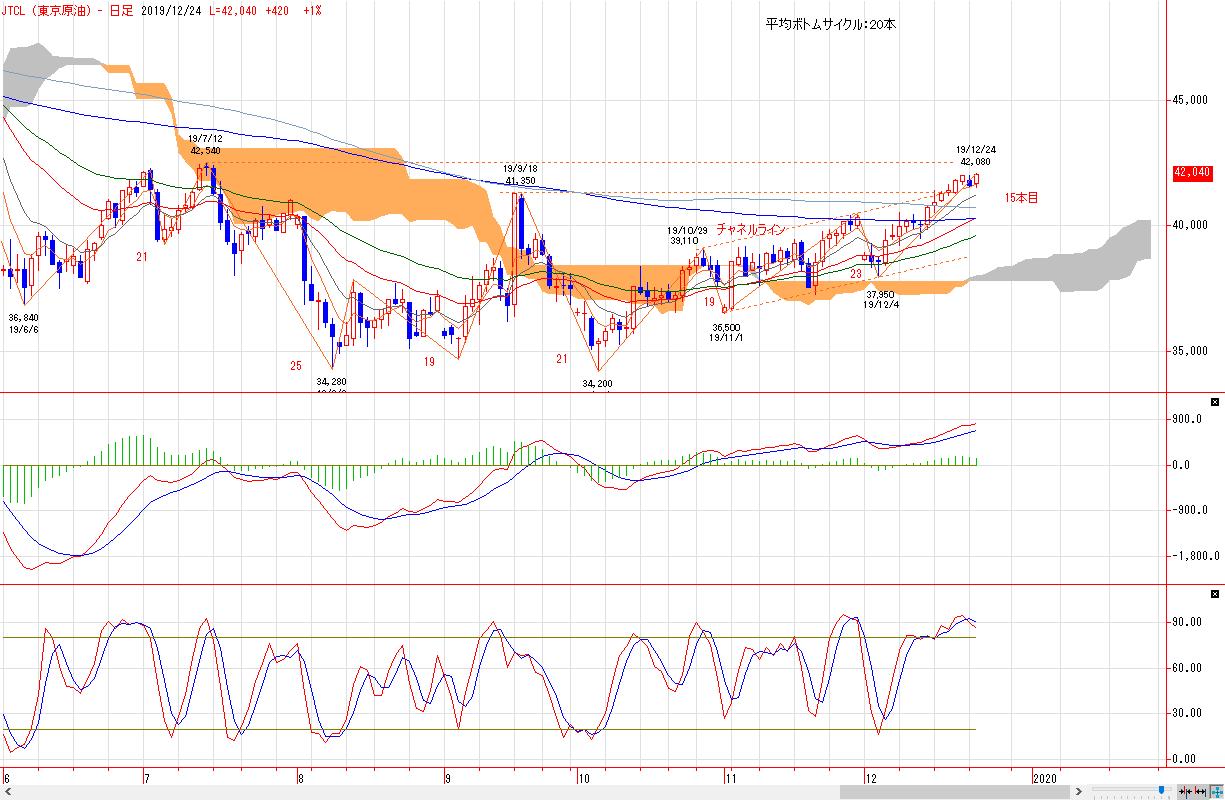Click the red 15本目 bar count label
This screenshot has height=800, width=1225.
[1019, 198]
